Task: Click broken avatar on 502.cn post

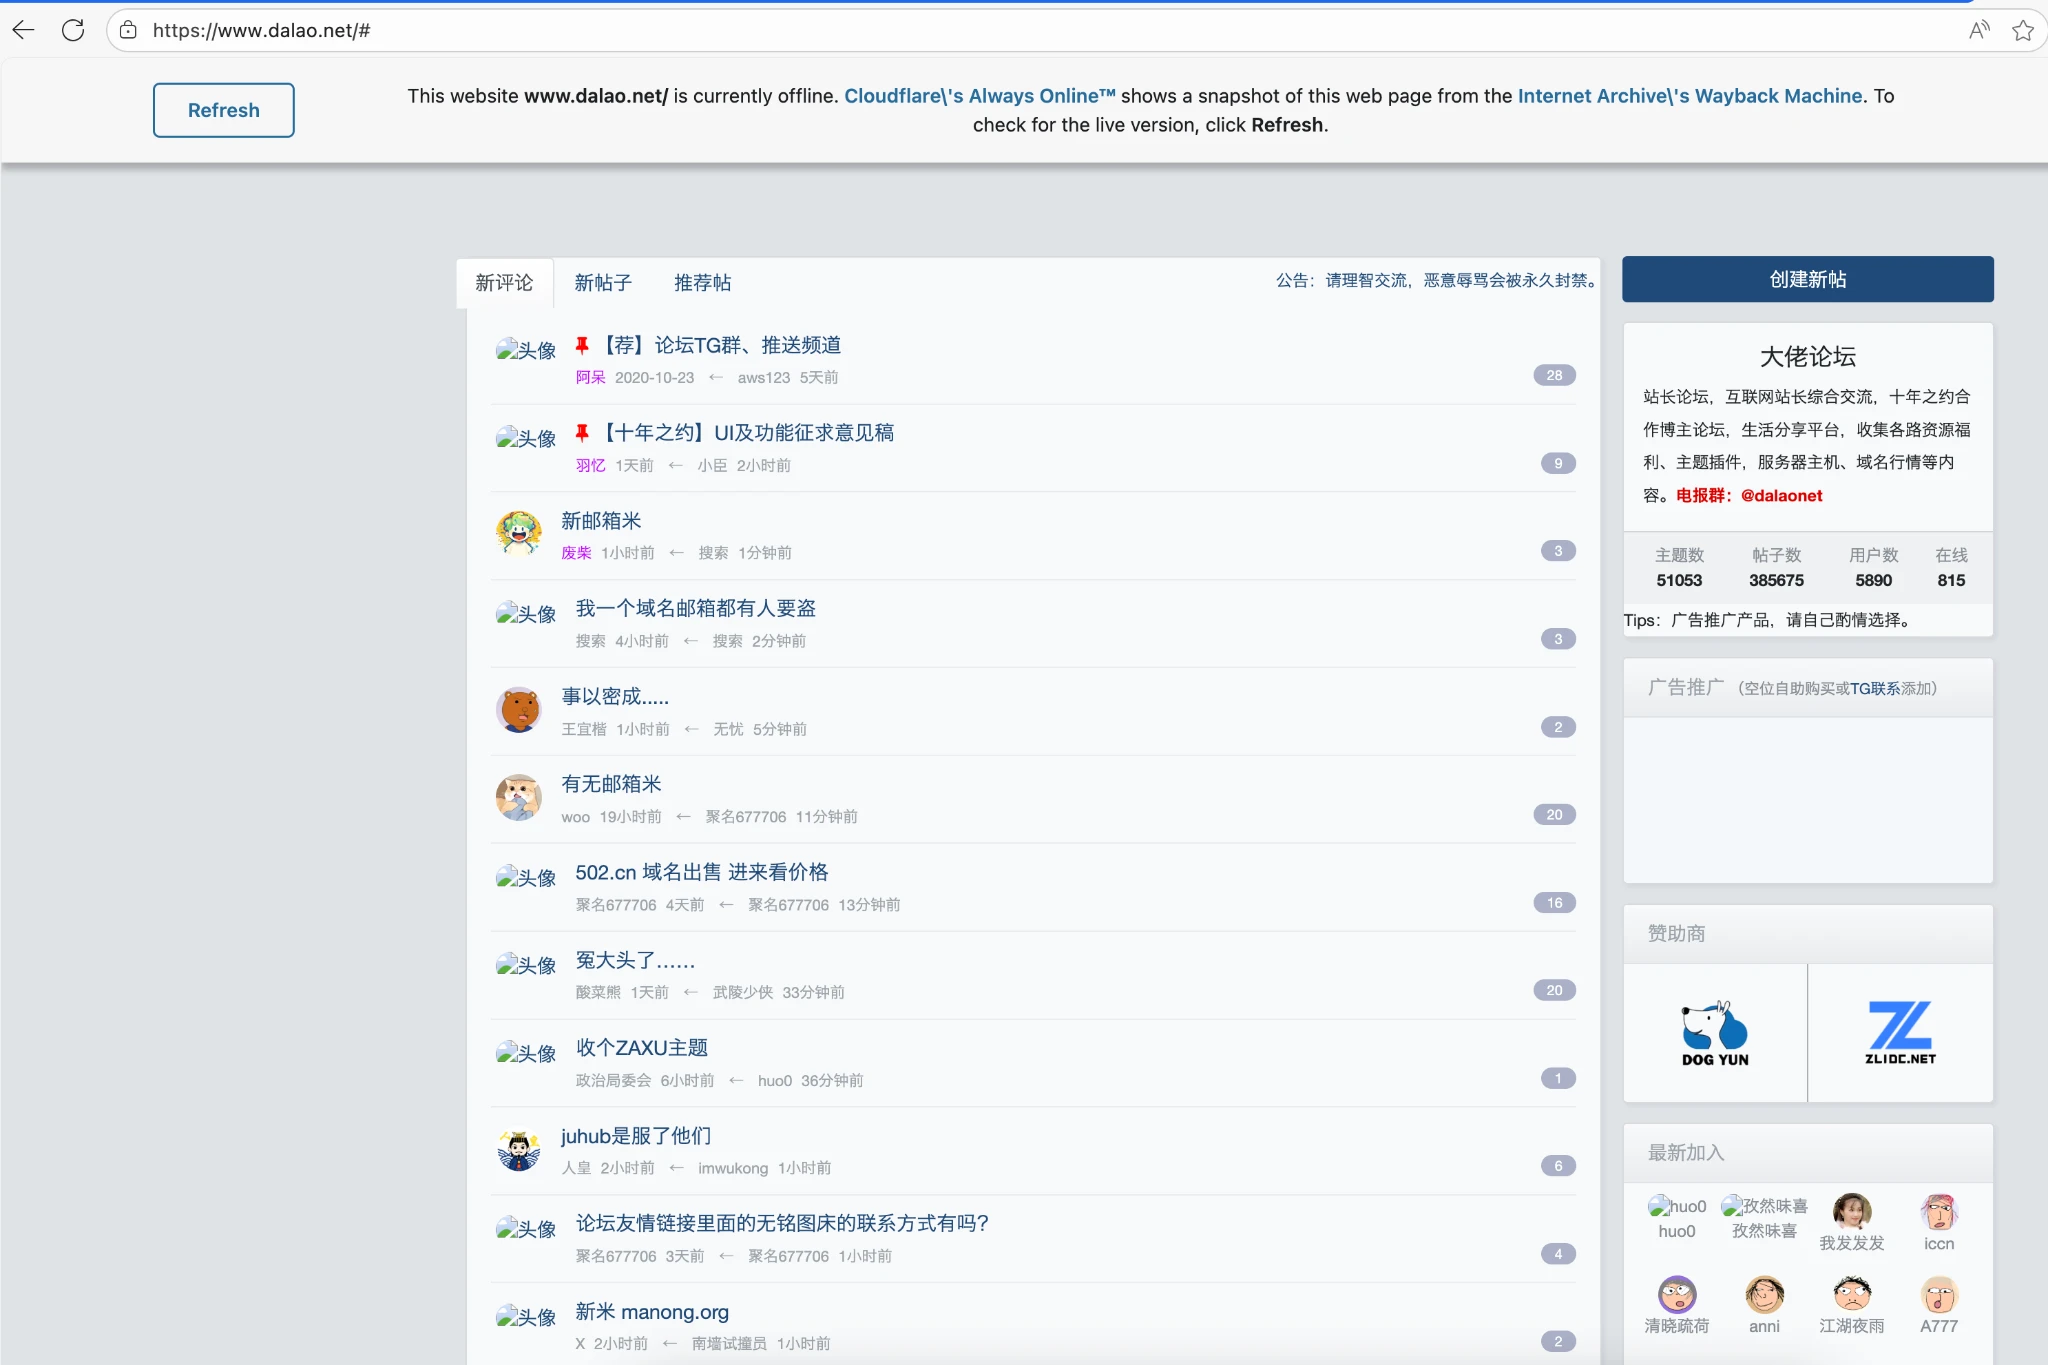Action: click(526, 877)
